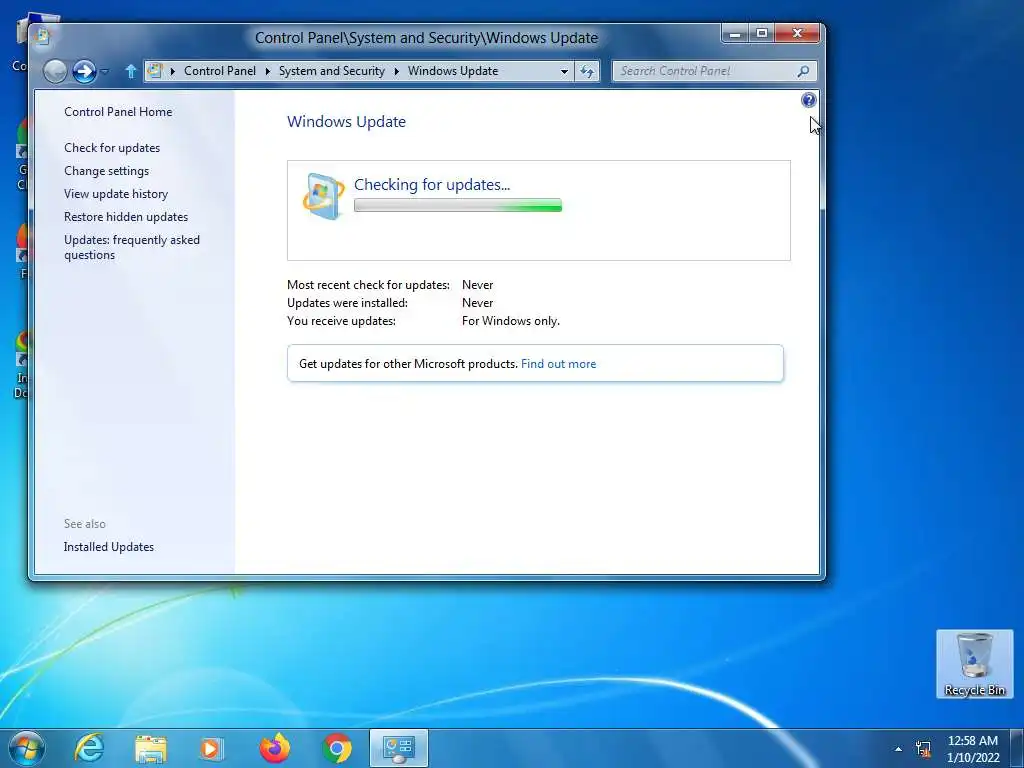1024x768 pixels.
Task: Minimize the Control Panel window
Action: click(735, 33)
